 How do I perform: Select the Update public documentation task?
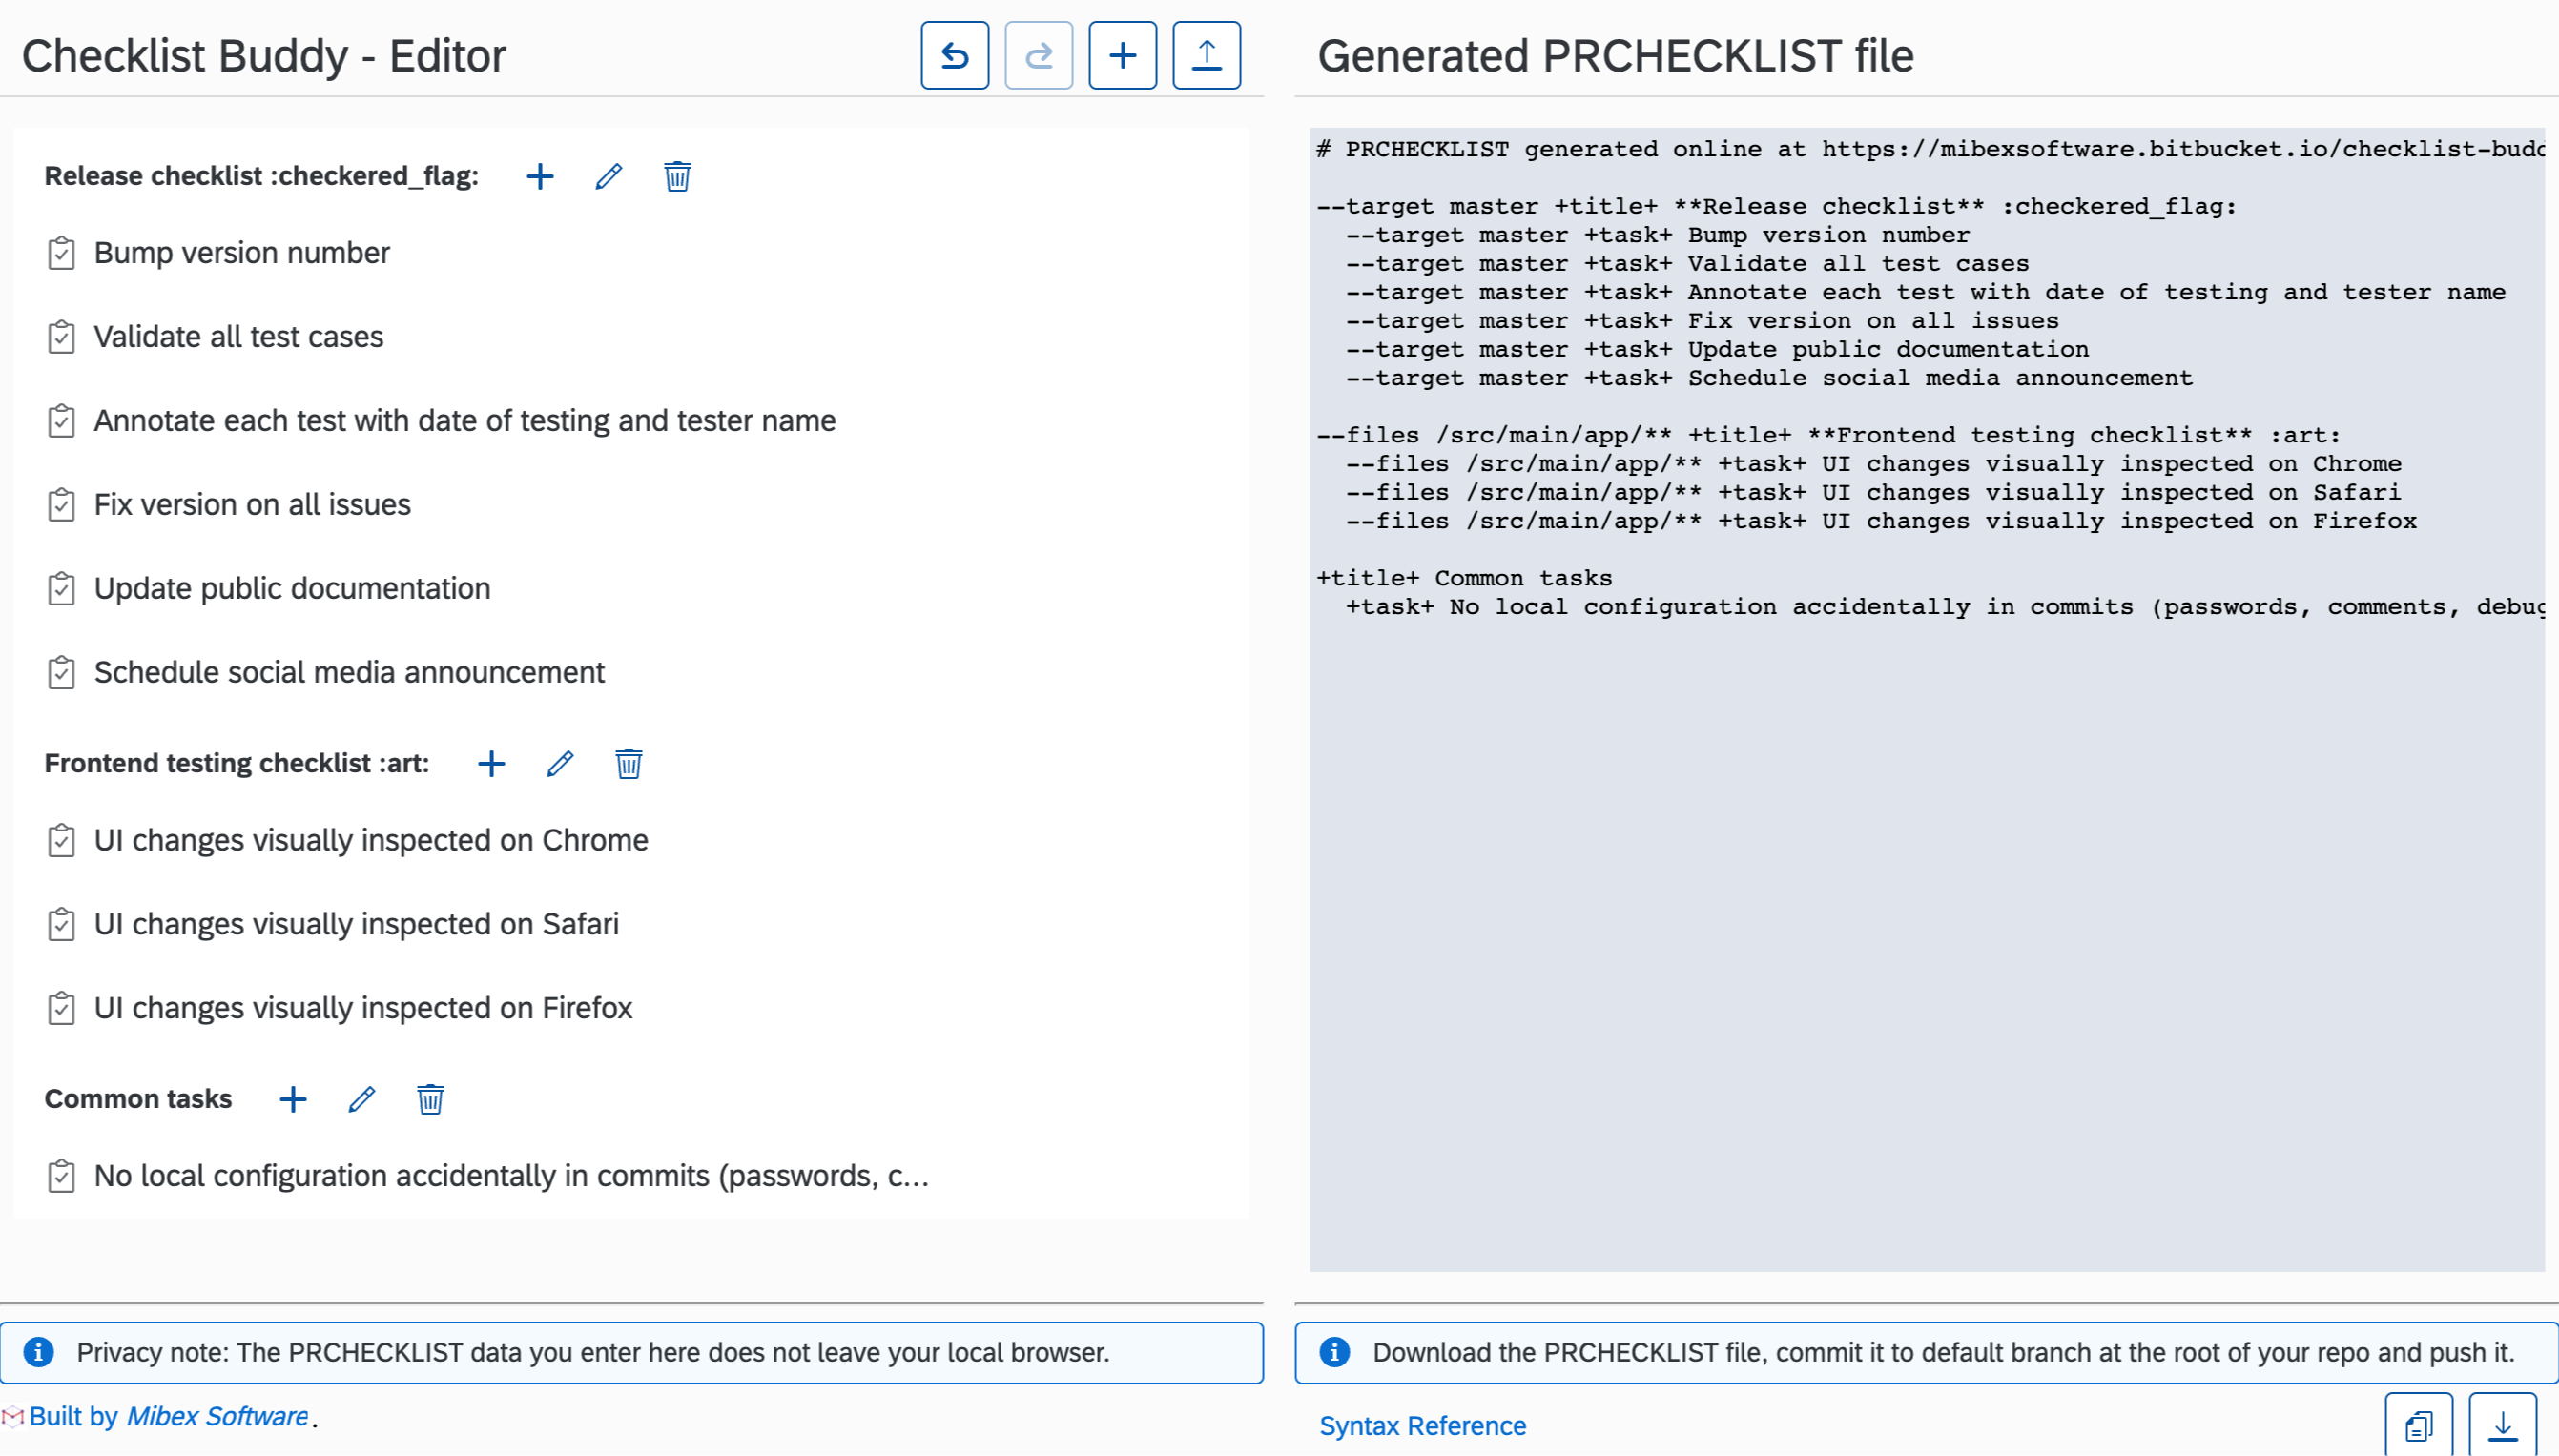[x=292, y=589]
